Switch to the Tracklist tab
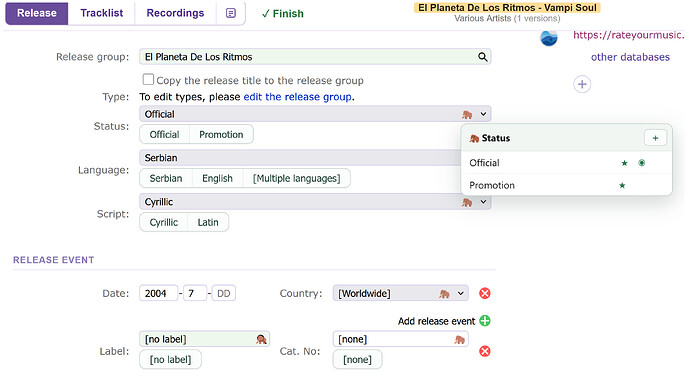Image resolution: width=690 pixels, height=387 pixels. [x=102, y=13]
